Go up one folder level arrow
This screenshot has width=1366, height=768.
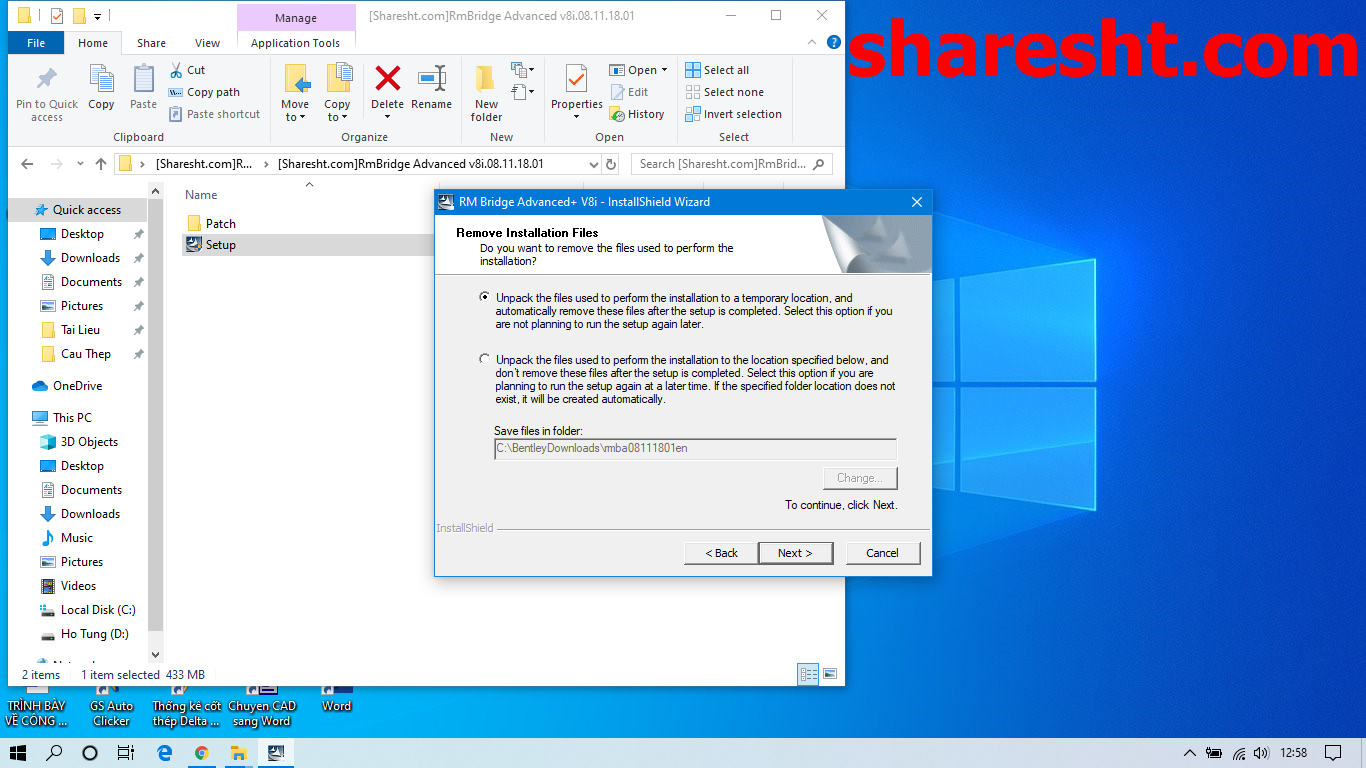101,164
